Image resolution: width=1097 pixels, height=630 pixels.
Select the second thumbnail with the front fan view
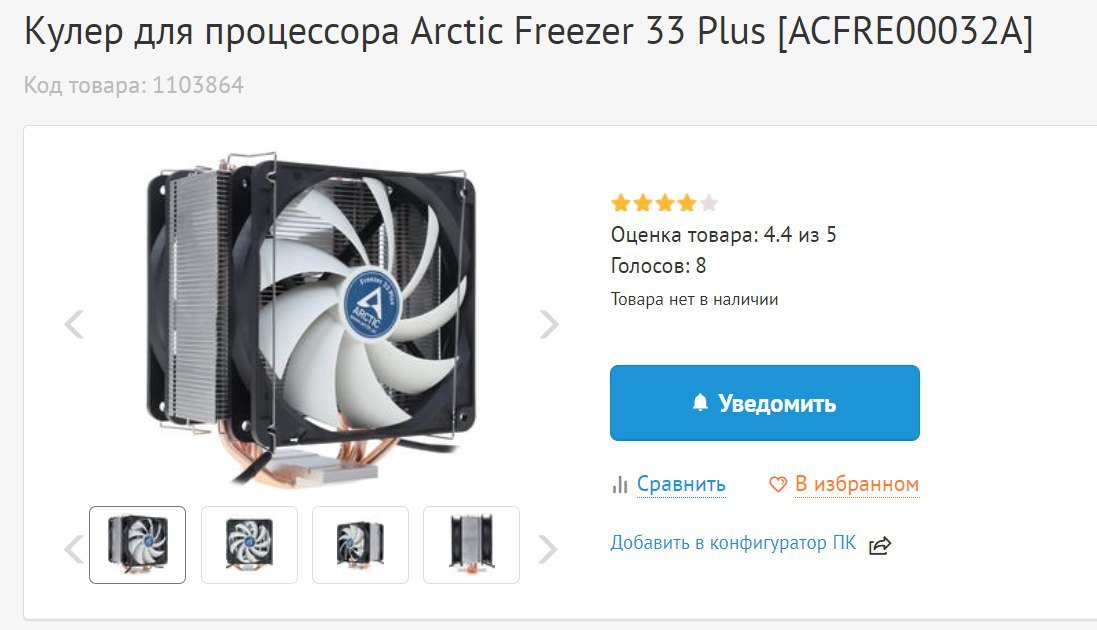coord(249,545)
